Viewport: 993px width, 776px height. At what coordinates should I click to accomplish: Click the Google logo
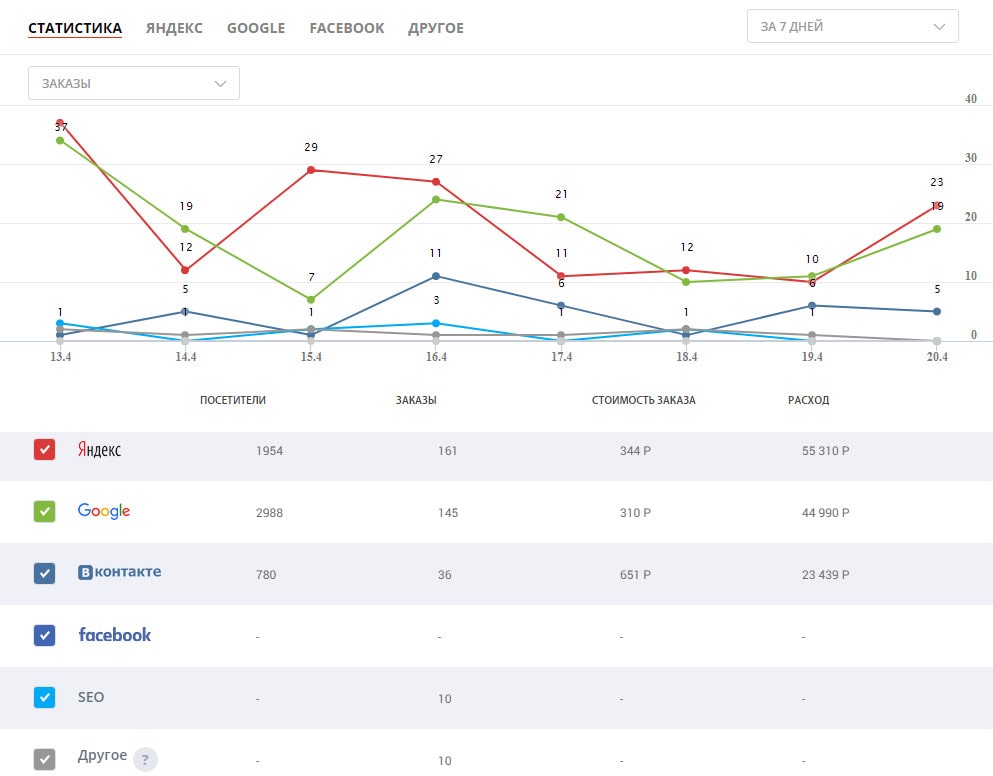104,511
